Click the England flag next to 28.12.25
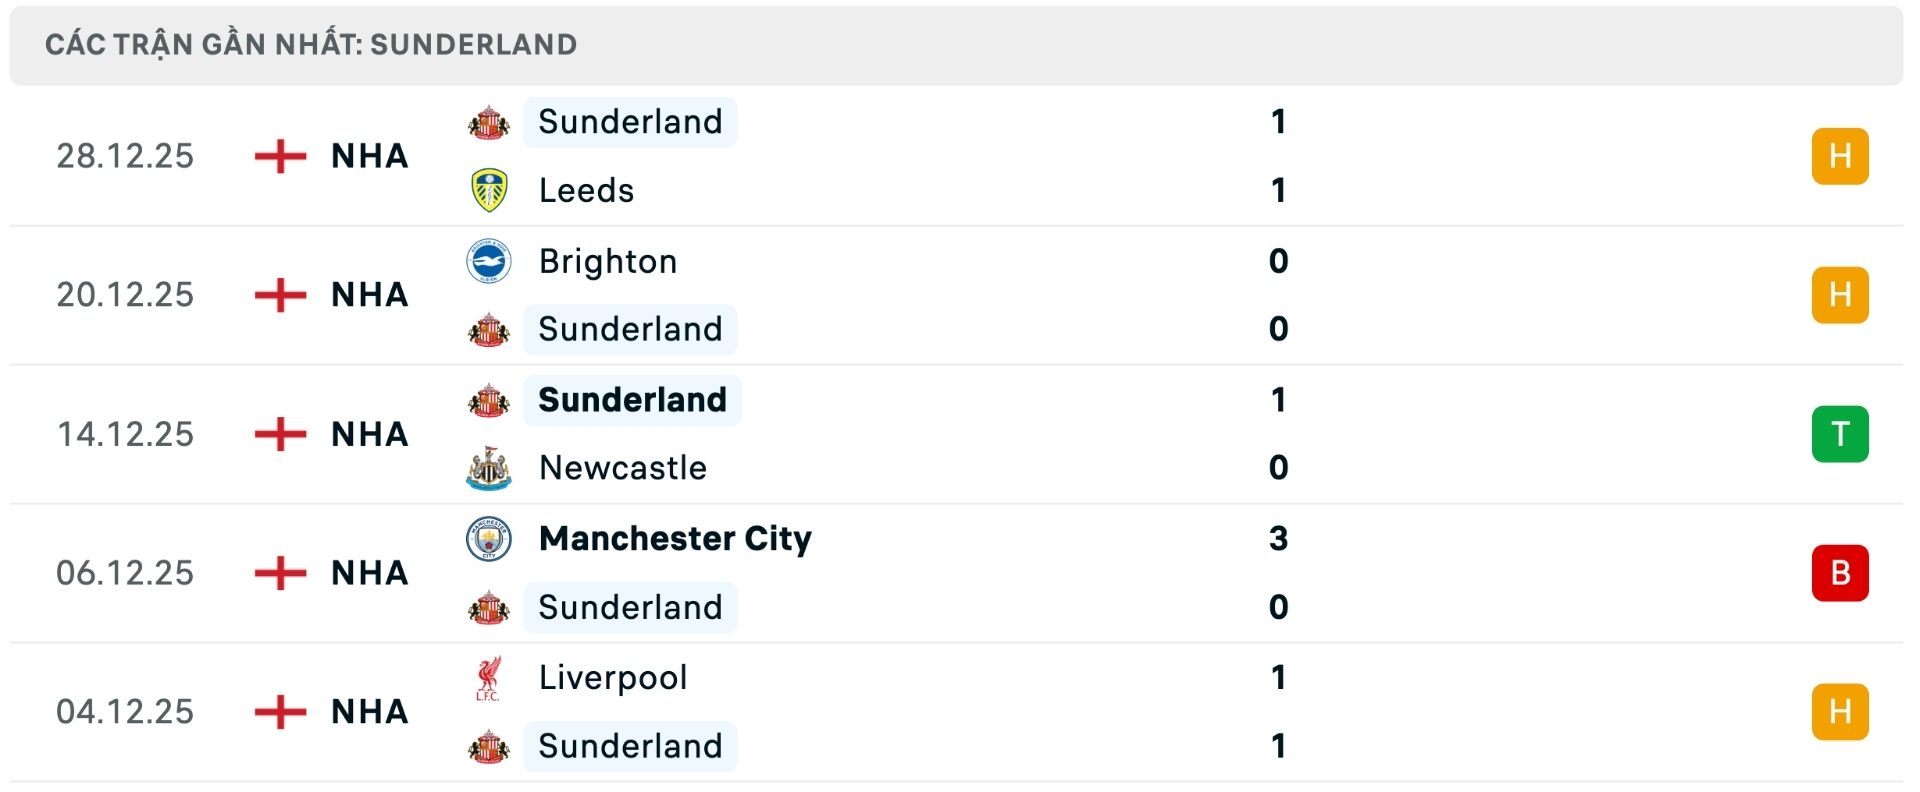The image size is (1920, 792). click(x=281, y=156)
